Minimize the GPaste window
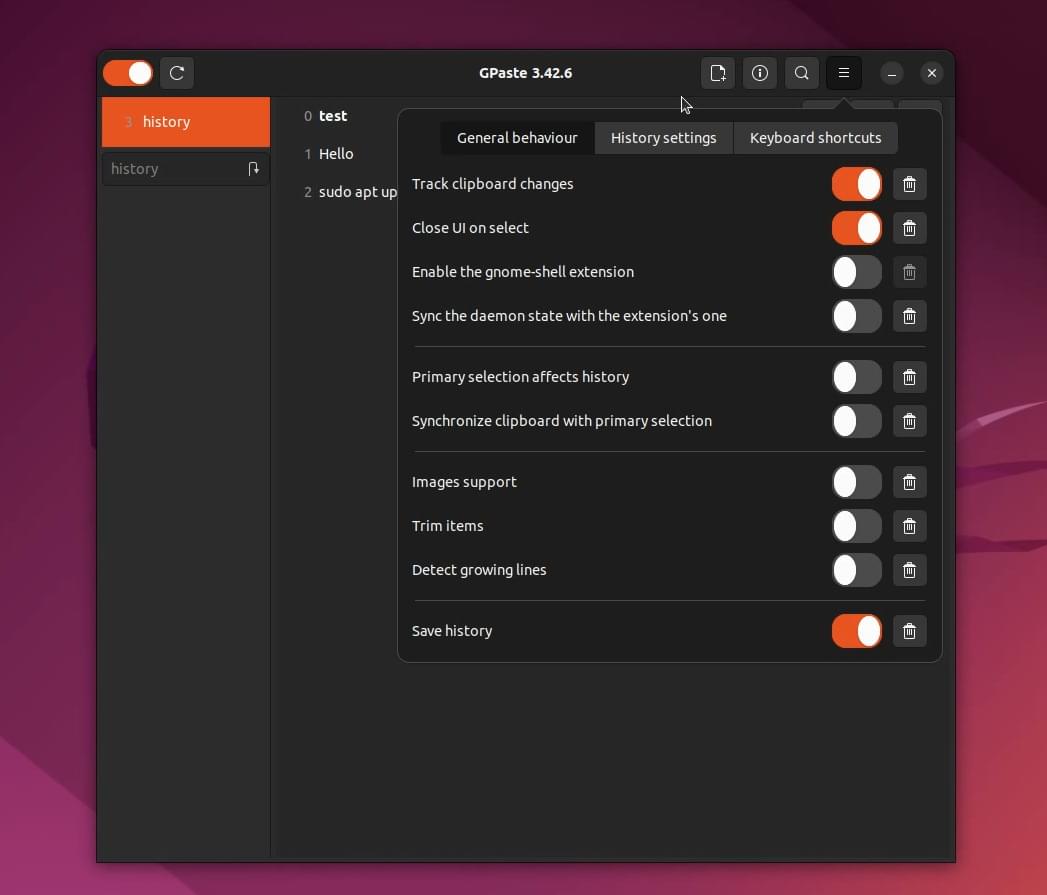Viewport: 1047px width, 895px height. 891,73
